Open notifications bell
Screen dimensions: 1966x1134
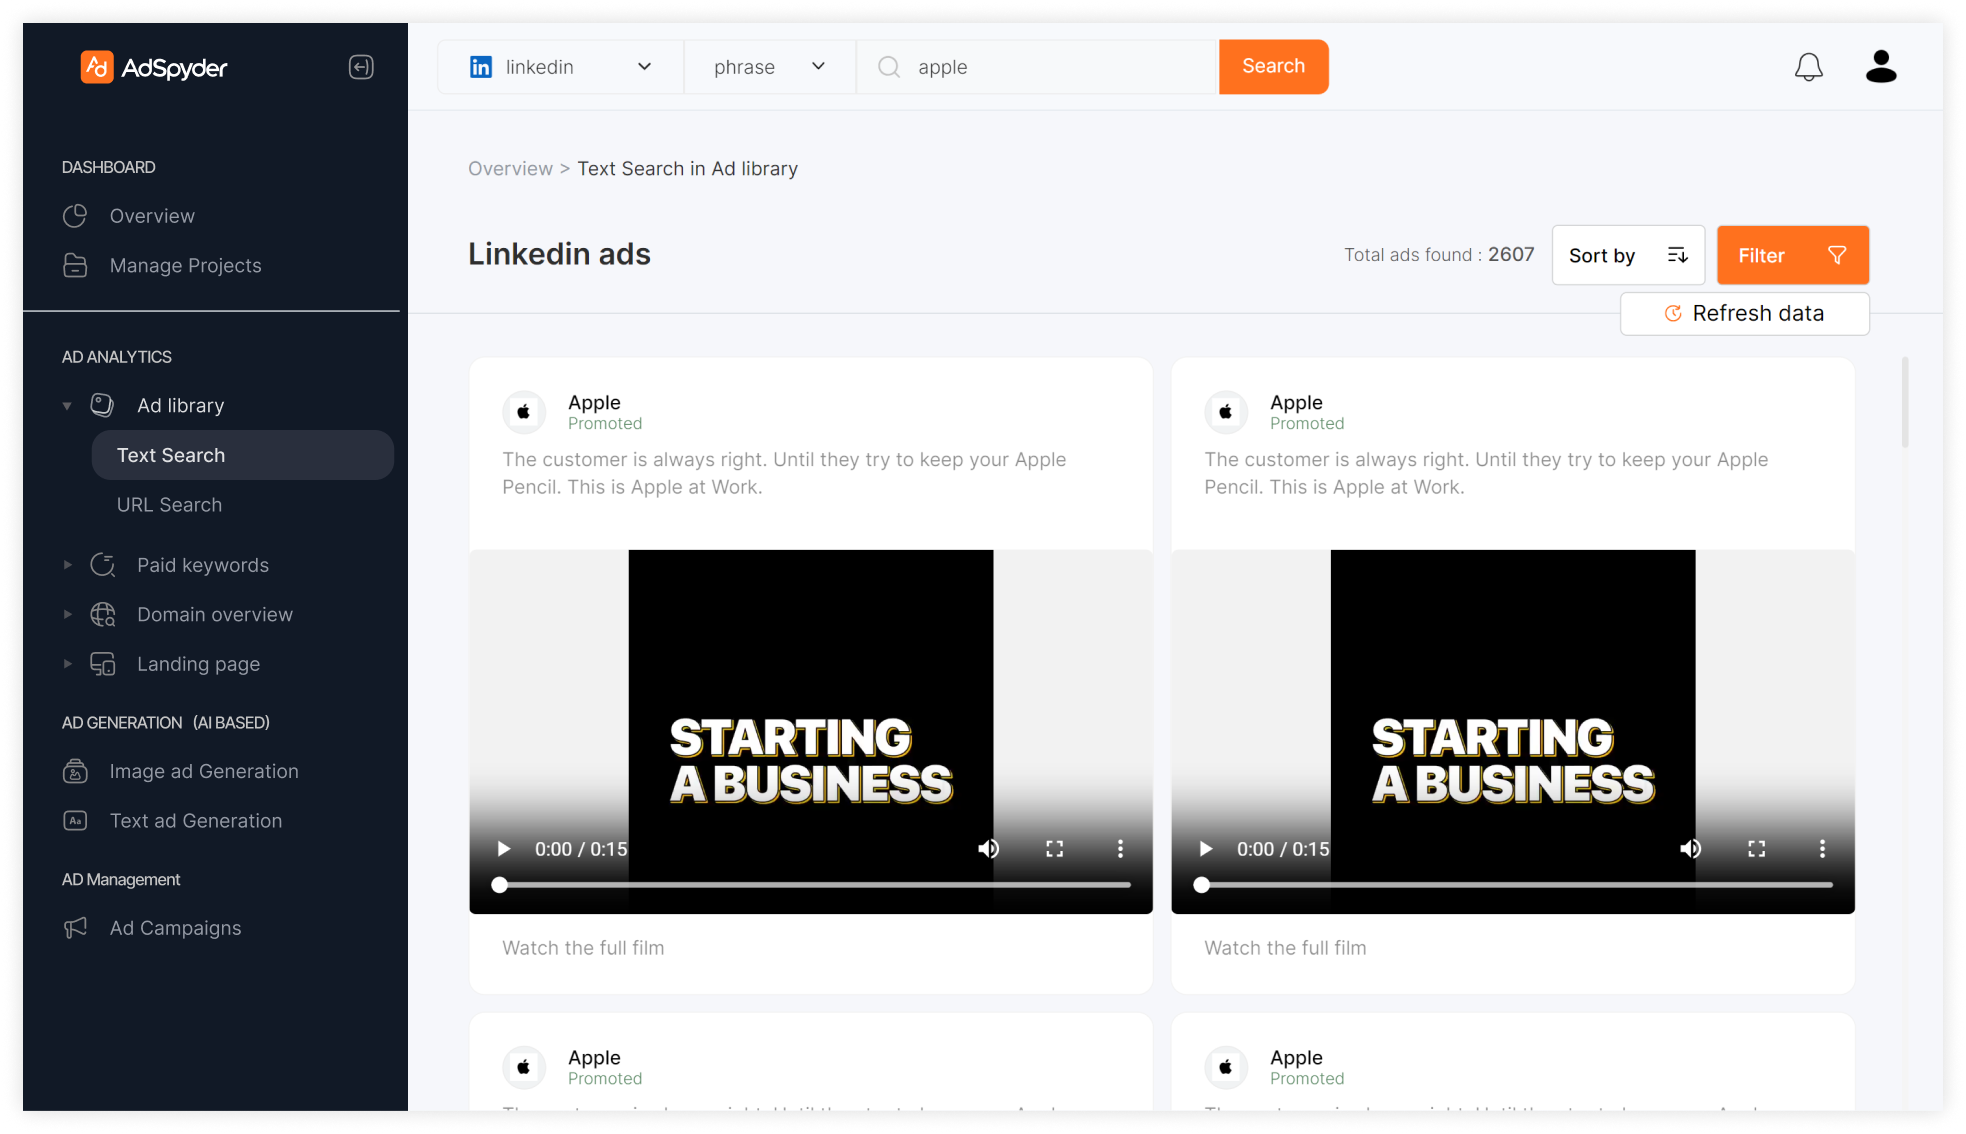(1808, 67)
